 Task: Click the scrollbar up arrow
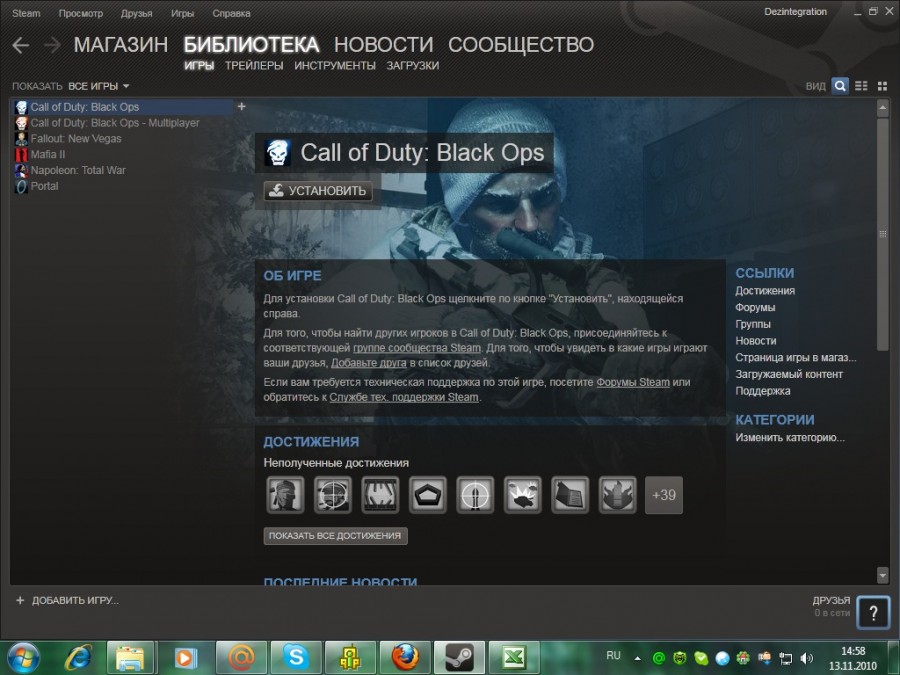tap(883, 107)
